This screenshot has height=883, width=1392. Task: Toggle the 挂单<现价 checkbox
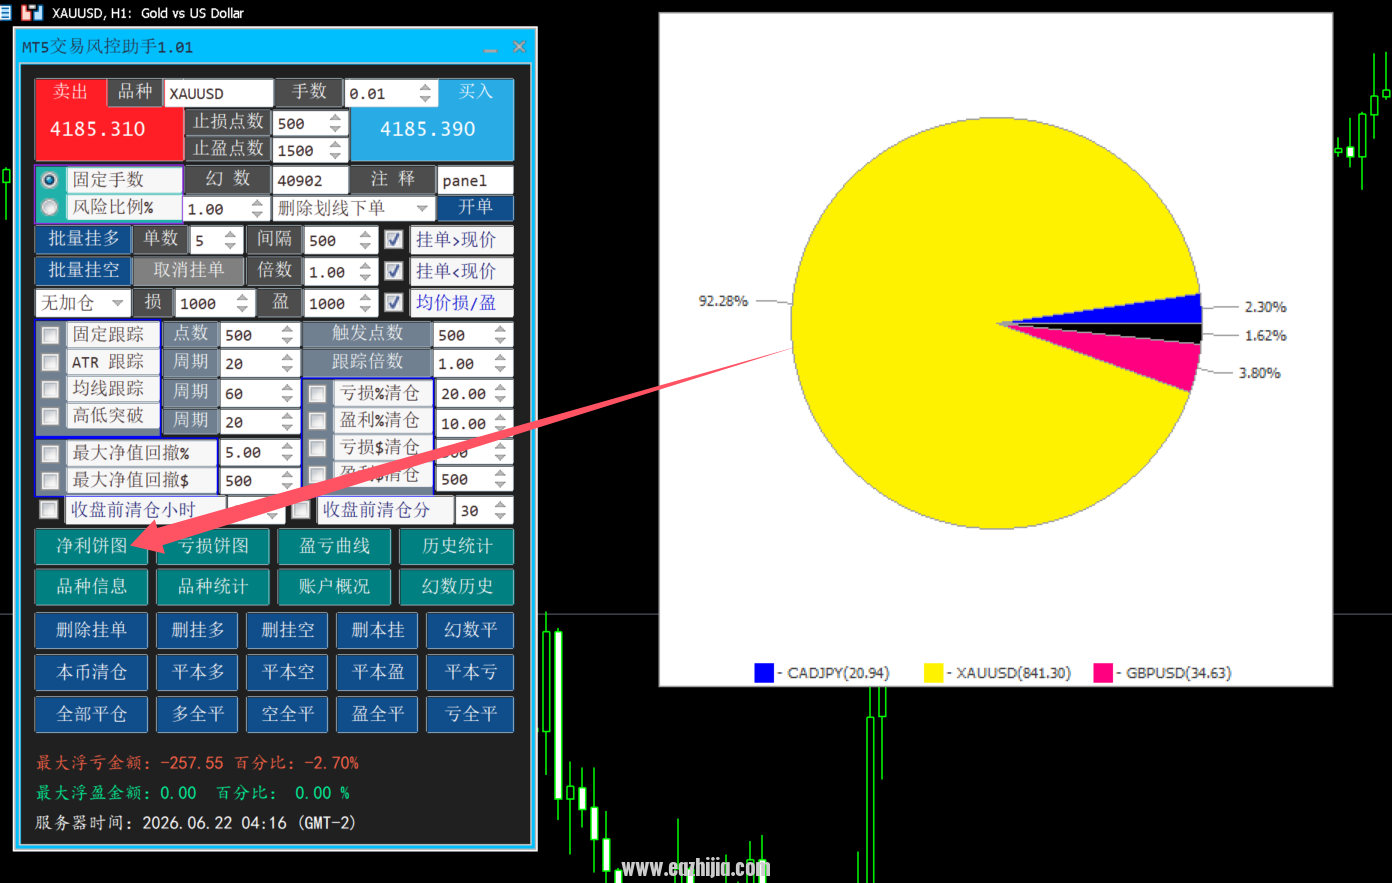coord(394,271)
